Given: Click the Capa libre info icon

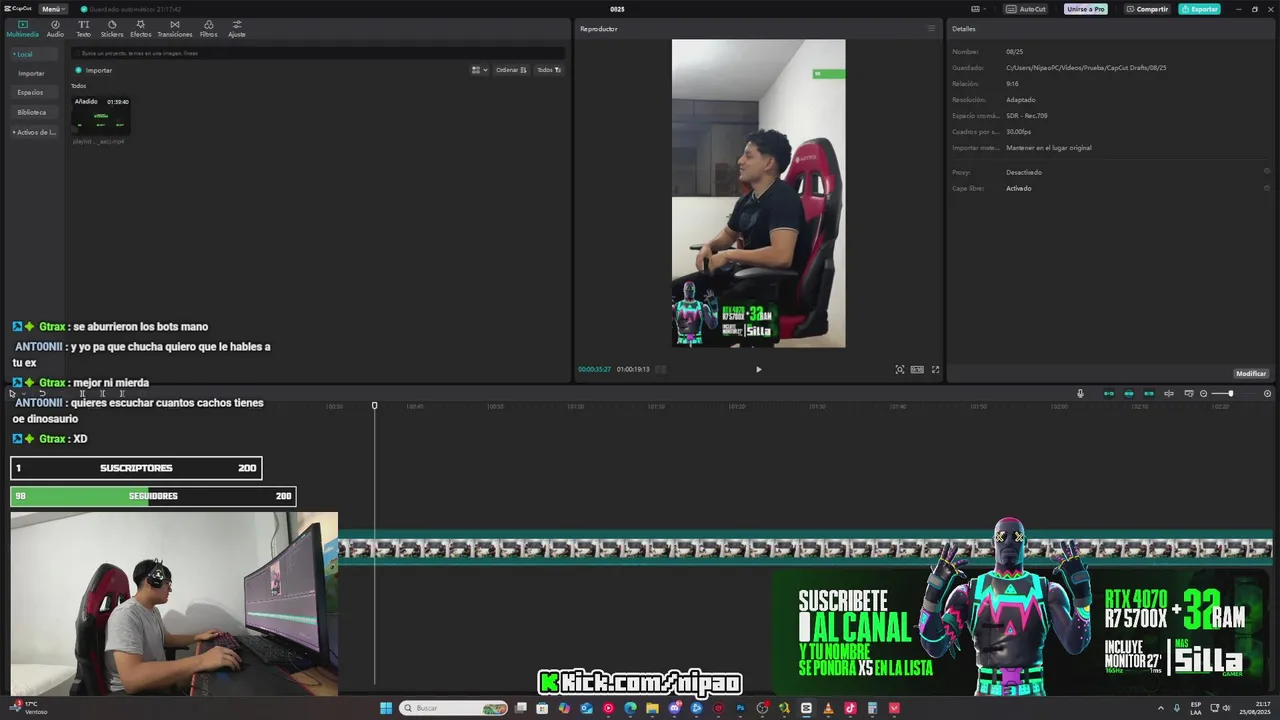Looking at the screenshot, I should click(x=1267, y=187).
